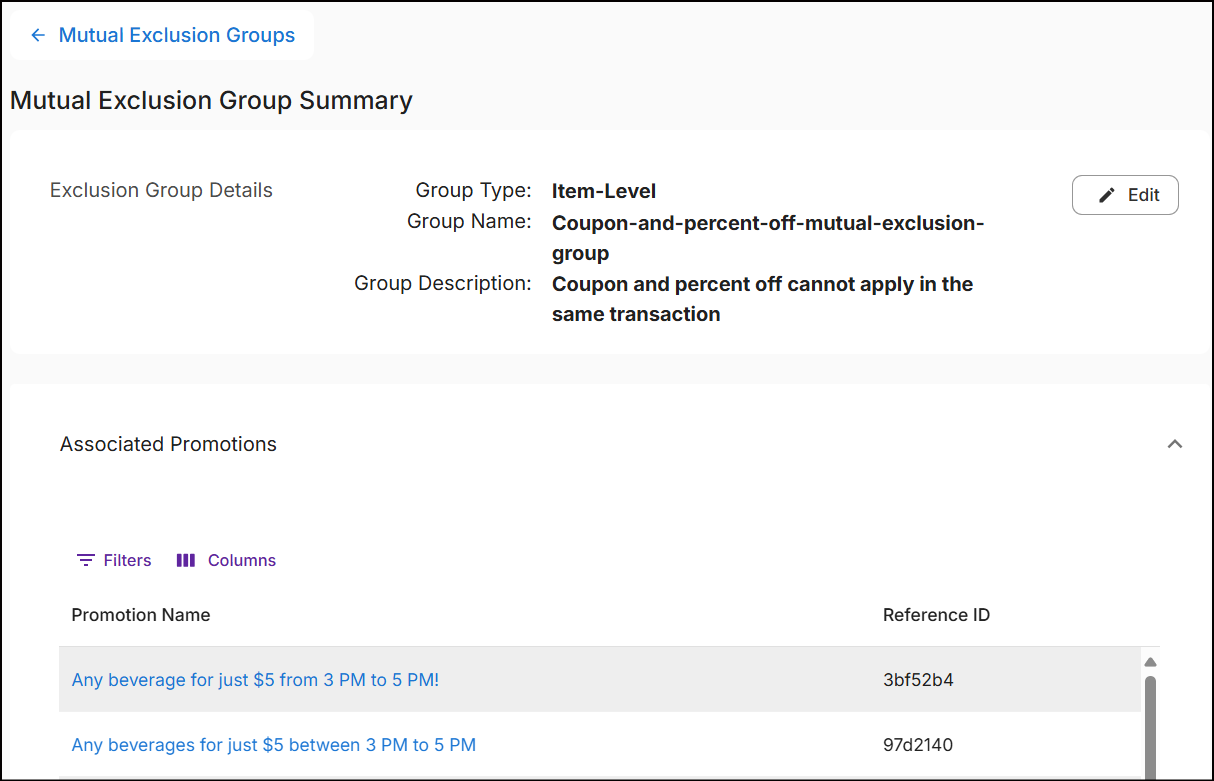Click the Columns bars icon

pyautogui.click(x=185, y=560)
